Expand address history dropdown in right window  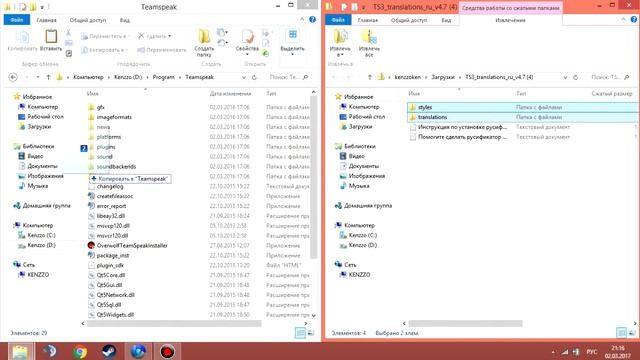pos(565,77)
